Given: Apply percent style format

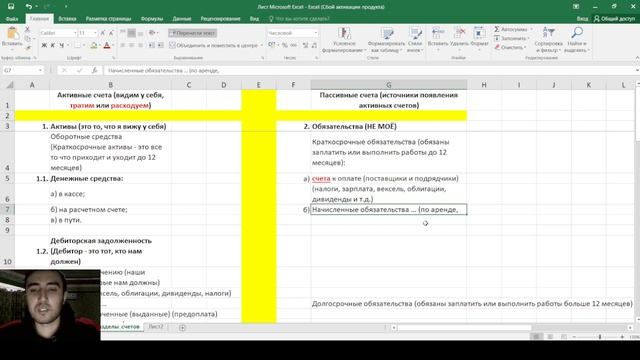Looking at the screenshot, I should pyautogui.click(x=284, y=45).
